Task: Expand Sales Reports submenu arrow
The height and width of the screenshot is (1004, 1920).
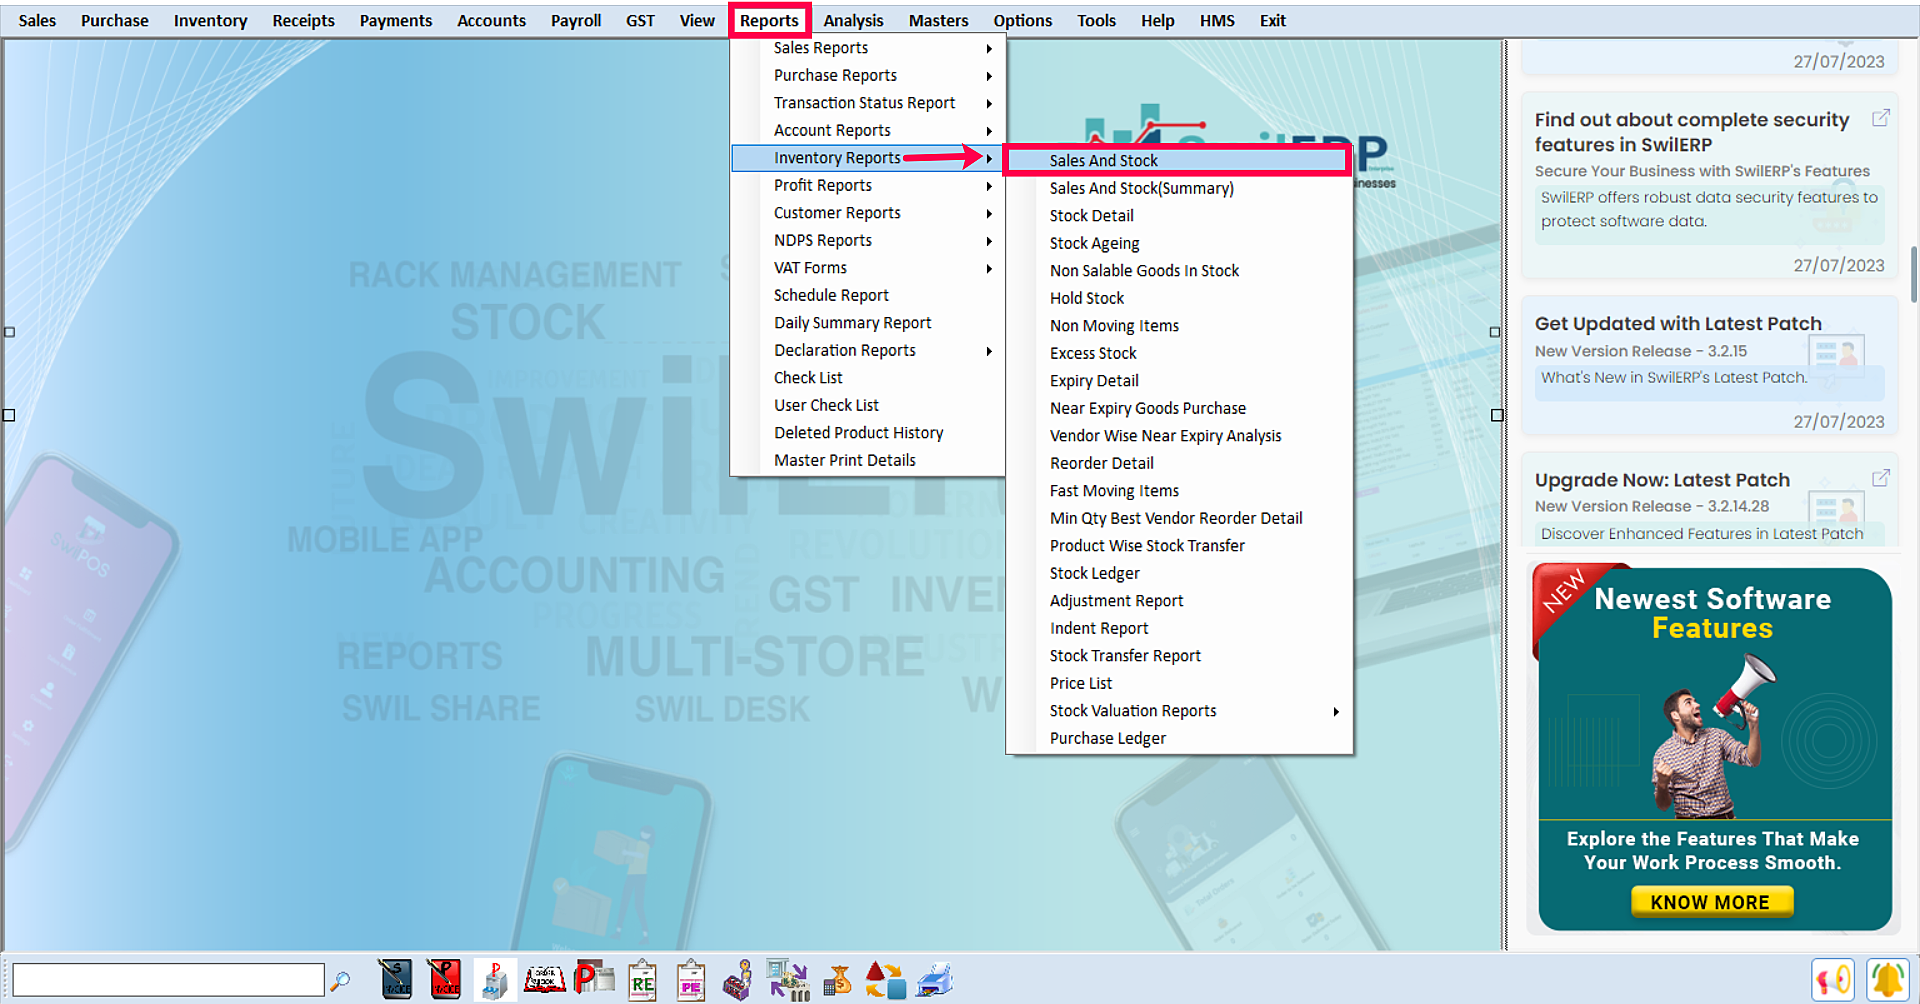Action: (989, 48)
